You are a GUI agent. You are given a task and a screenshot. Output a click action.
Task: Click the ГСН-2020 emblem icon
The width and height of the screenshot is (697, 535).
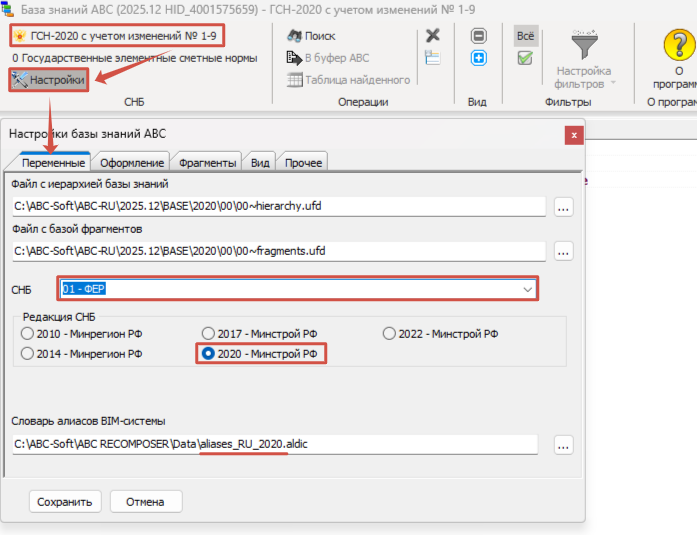point(20,36)
